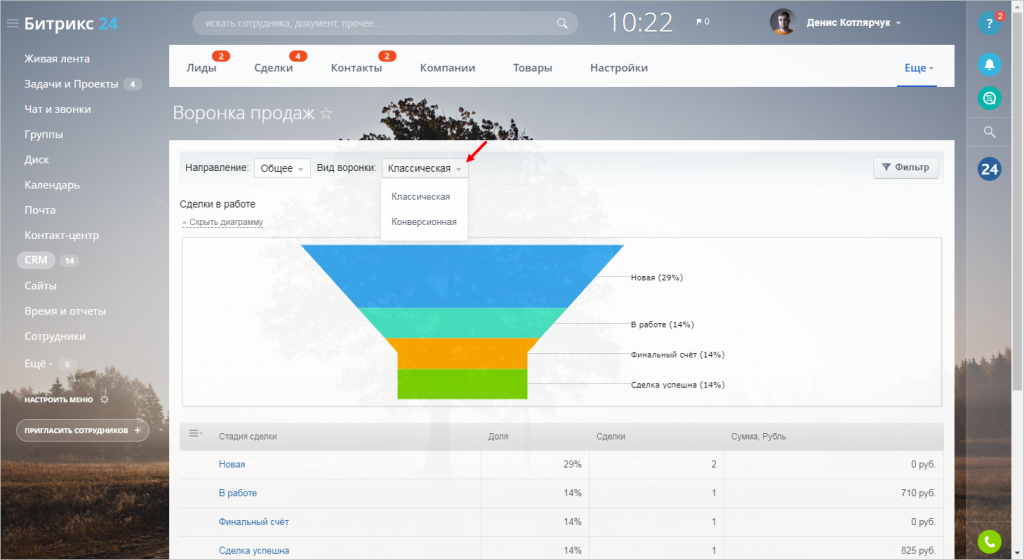Click the teal В работе funnel segment
1024x560 pixels.
[462, 322]
